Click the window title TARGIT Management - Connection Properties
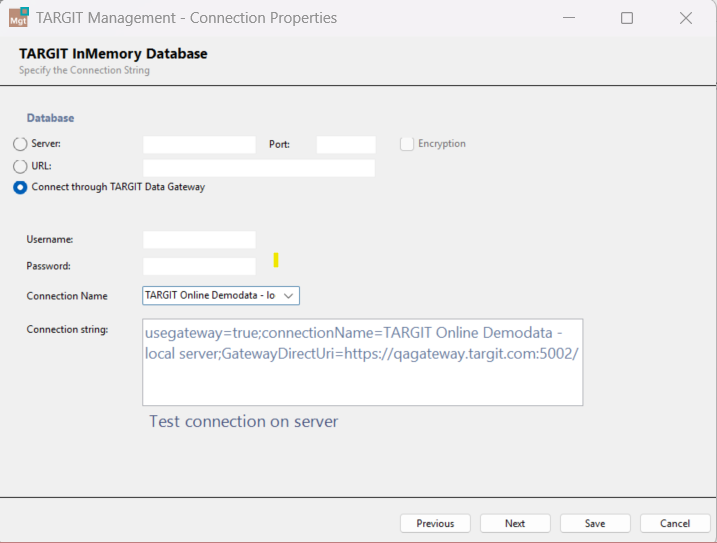Image resolution: width=717 pixels, height=543 pixels. (x=187, y=18)
